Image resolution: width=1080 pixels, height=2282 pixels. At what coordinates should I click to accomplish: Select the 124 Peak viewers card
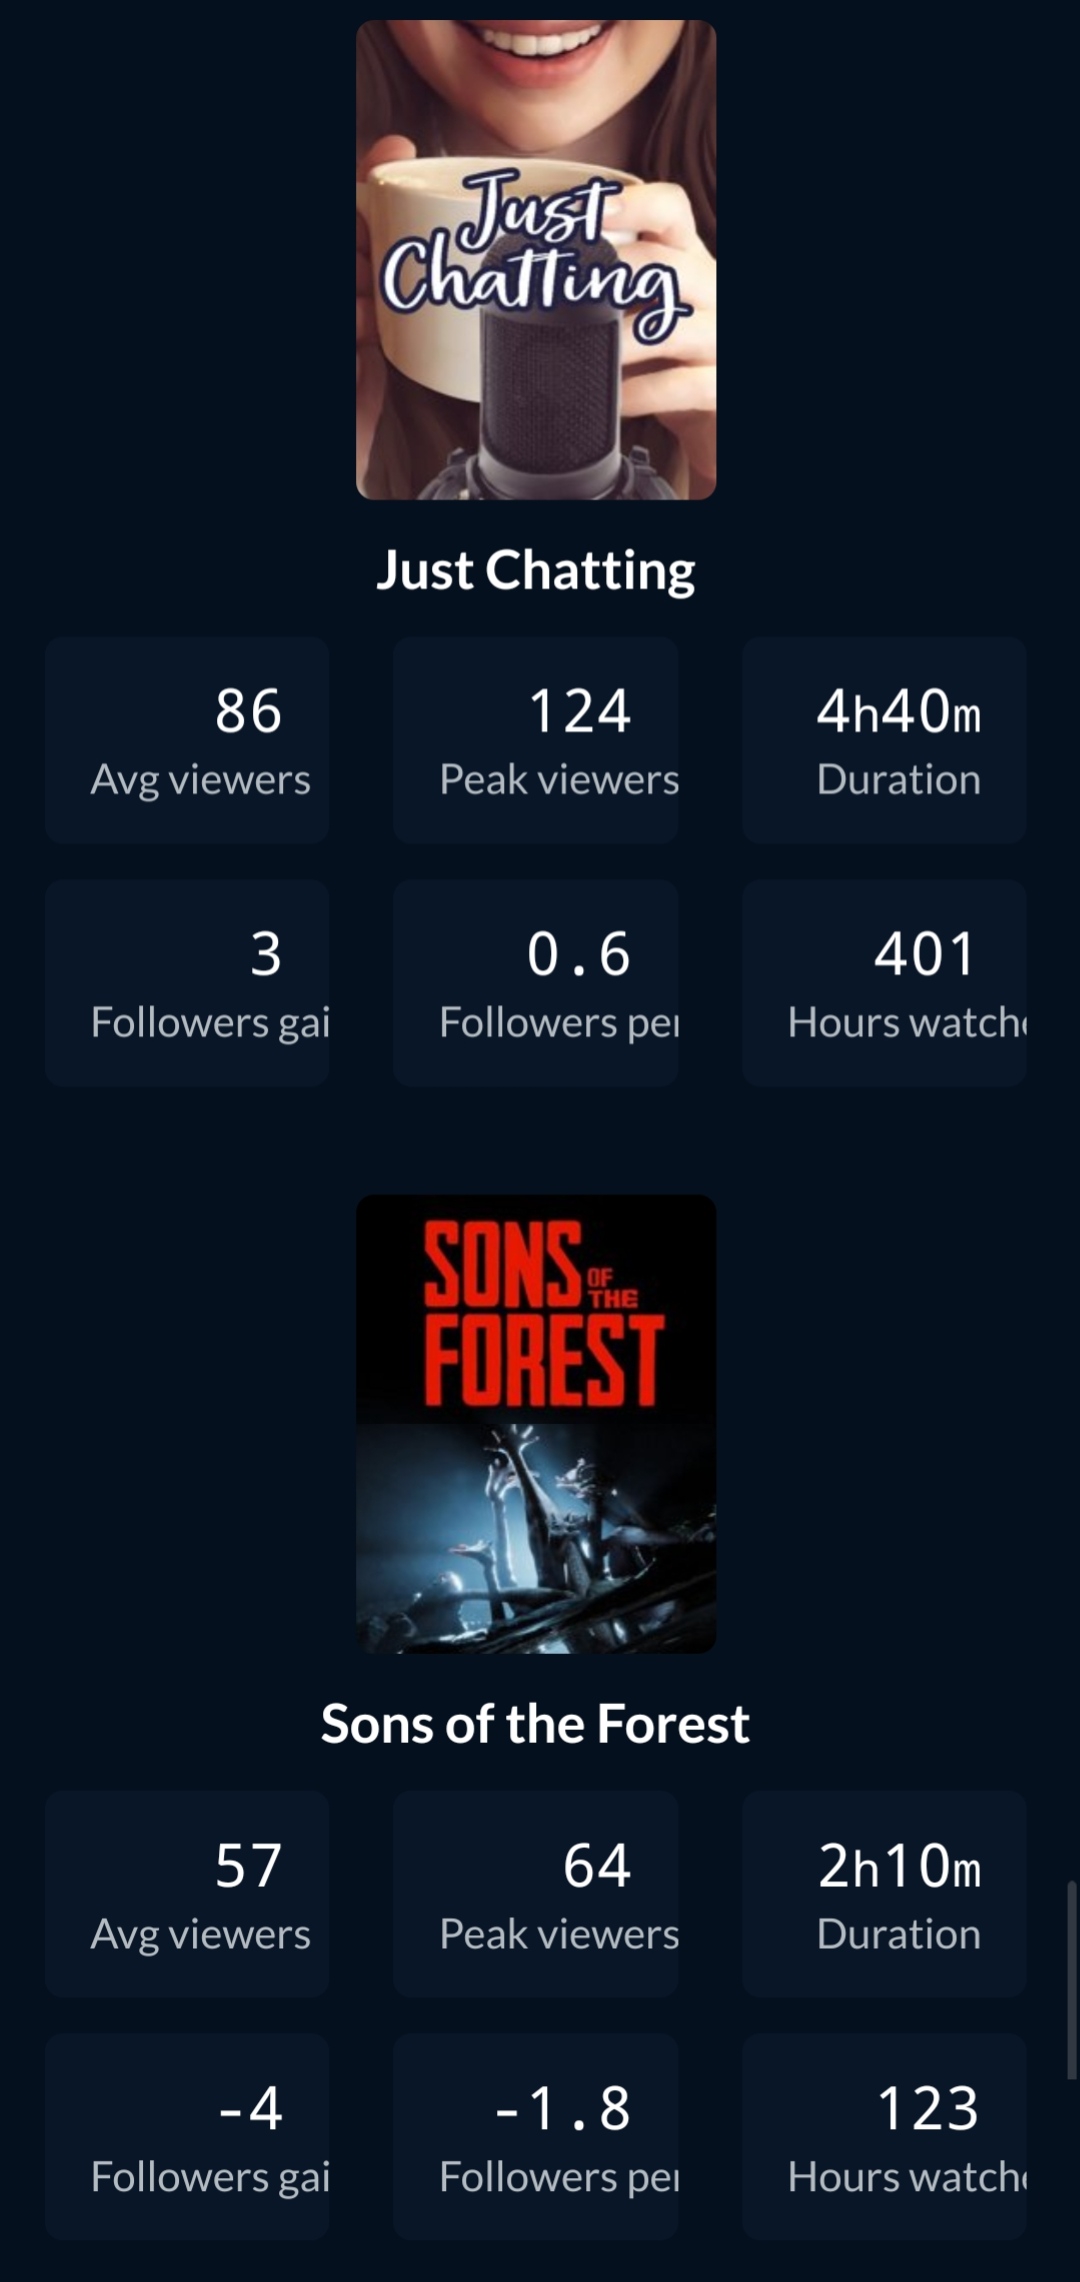(x=536, y=740)
